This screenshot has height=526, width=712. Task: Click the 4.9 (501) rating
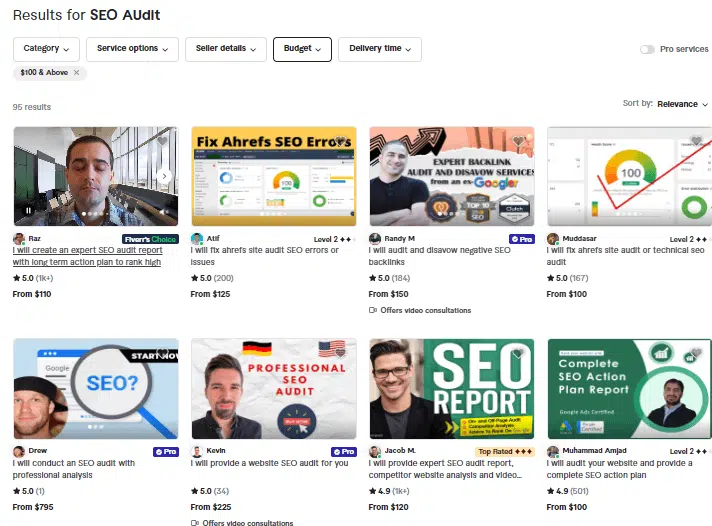pos(568,491)
